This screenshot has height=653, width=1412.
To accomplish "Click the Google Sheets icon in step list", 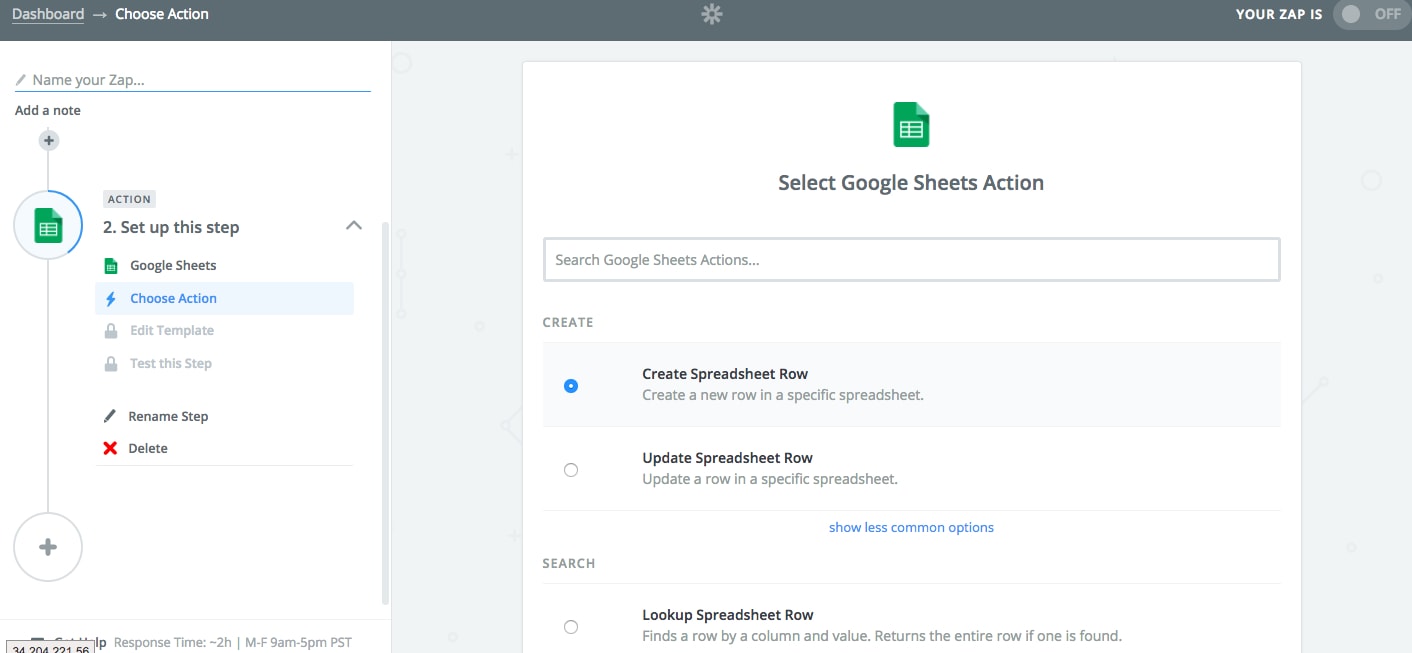I will pyautogui.click(x=111, y=266).
